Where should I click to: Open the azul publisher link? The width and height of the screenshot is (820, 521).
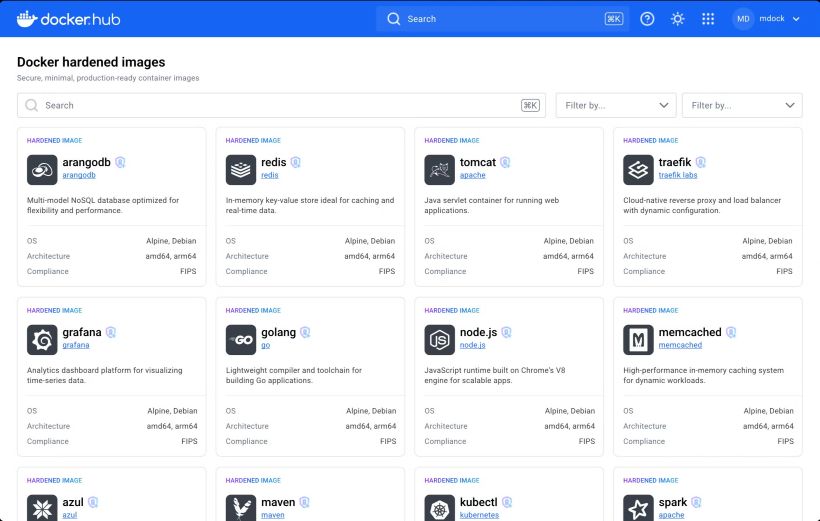pos(70,515)
